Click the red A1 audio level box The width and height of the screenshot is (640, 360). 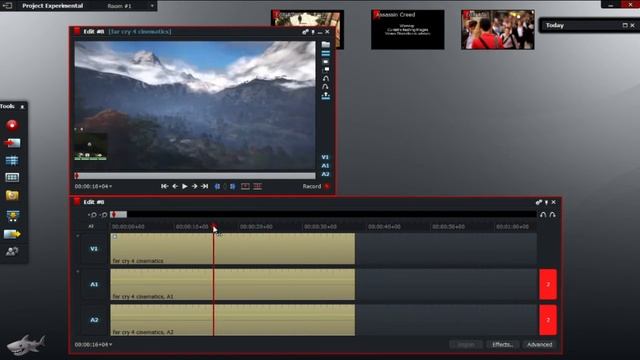548,284
